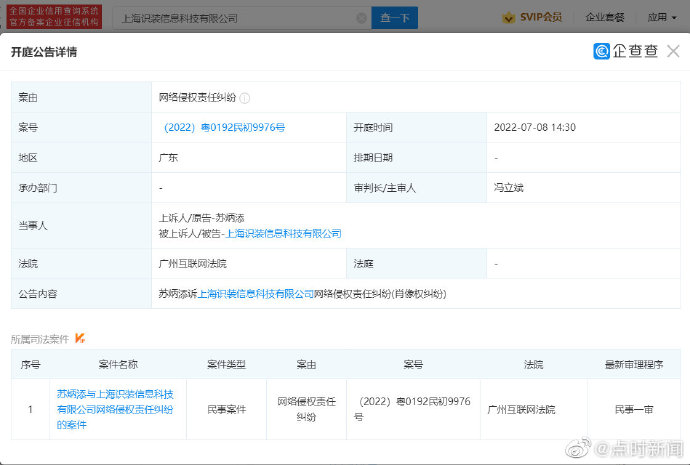Clear the search box text
The image size is (690, 465).
click(361, 18)
